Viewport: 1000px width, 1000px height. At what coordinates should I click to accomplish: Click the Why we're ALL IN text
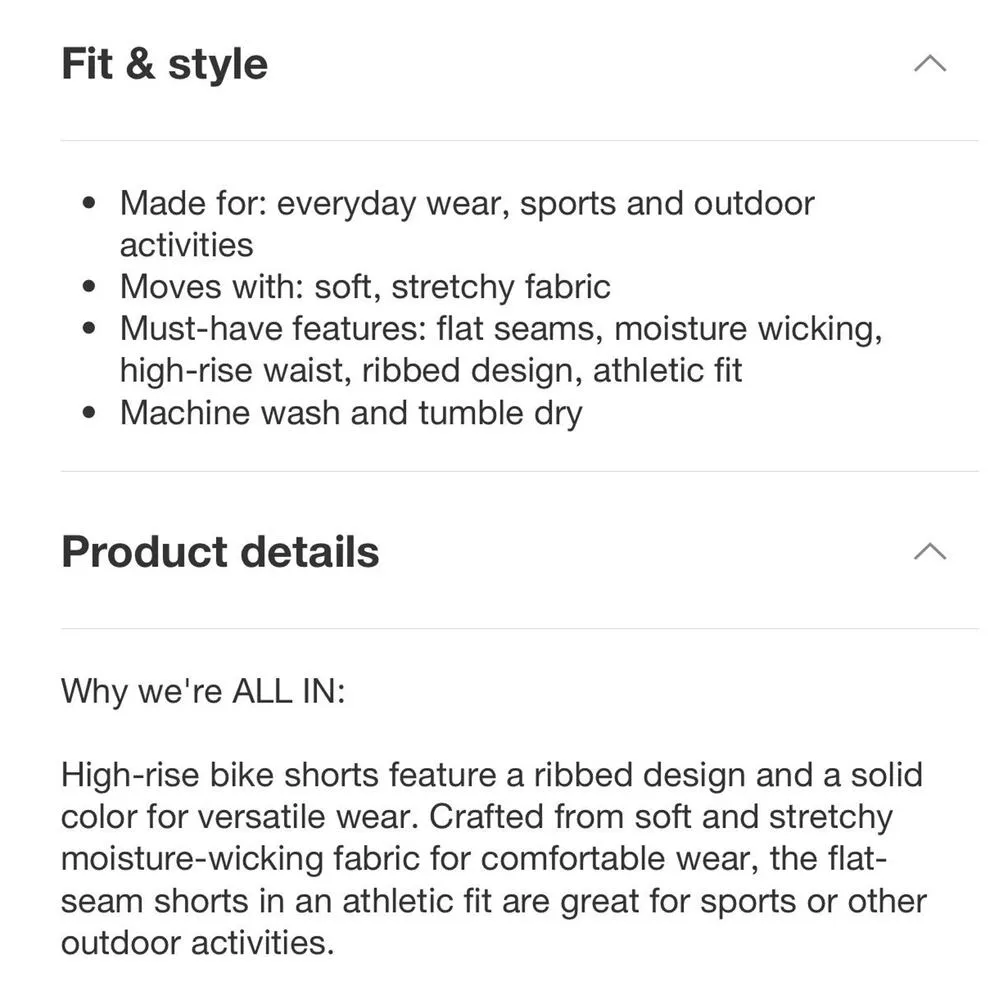(x=203, y=690)
